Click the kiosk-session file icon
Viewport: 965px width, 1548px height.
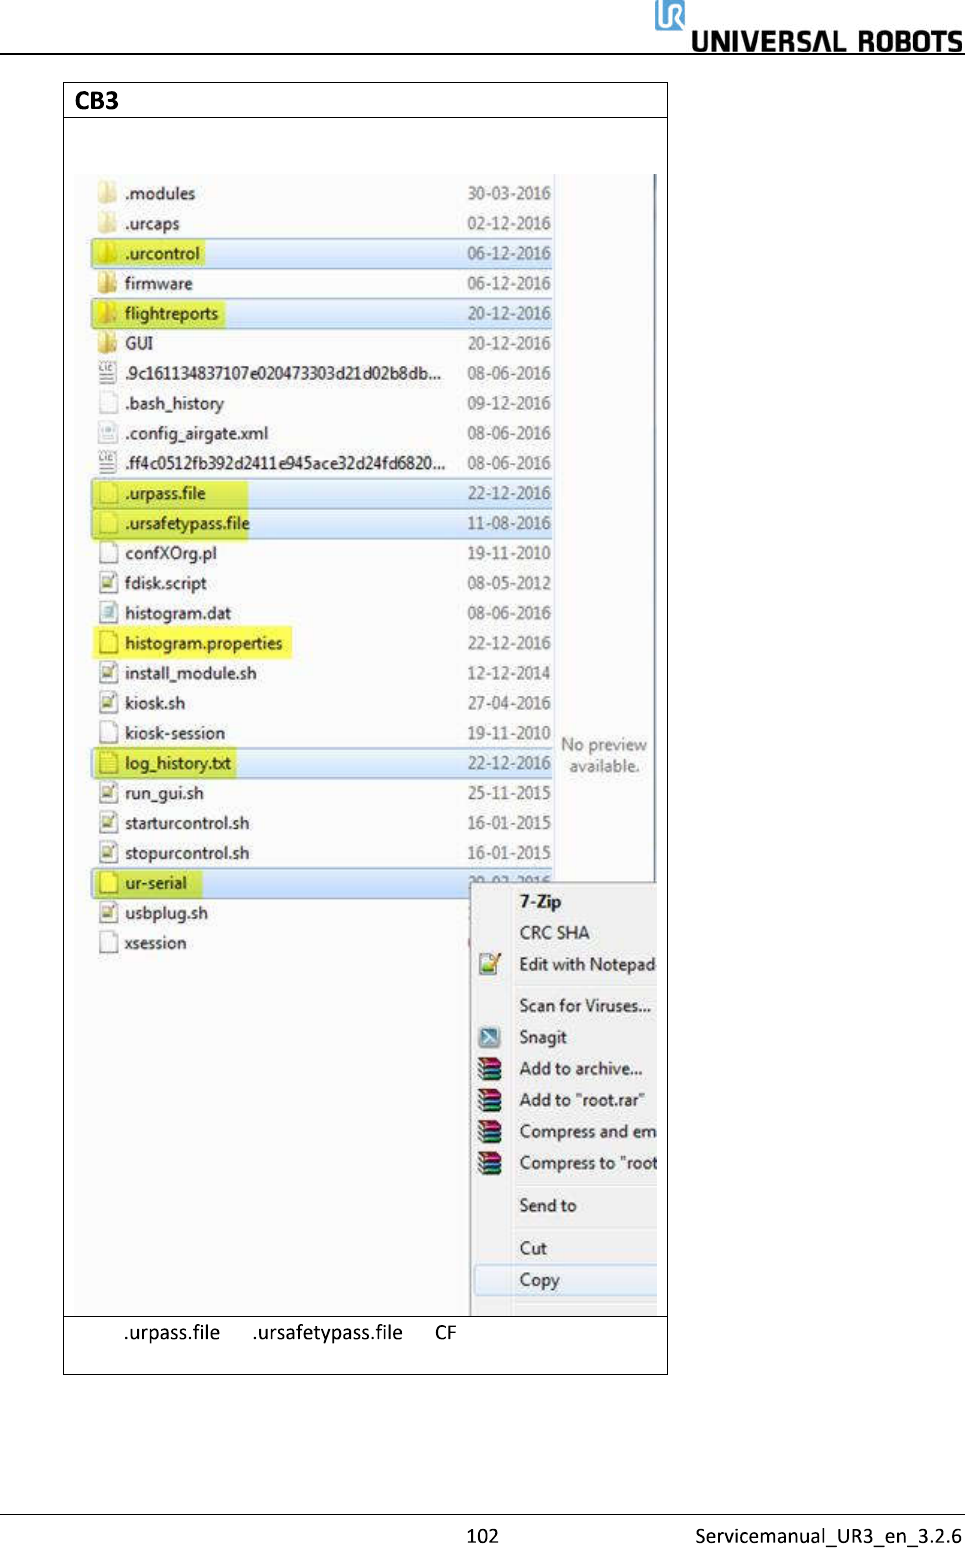click(x=108, y=733)
